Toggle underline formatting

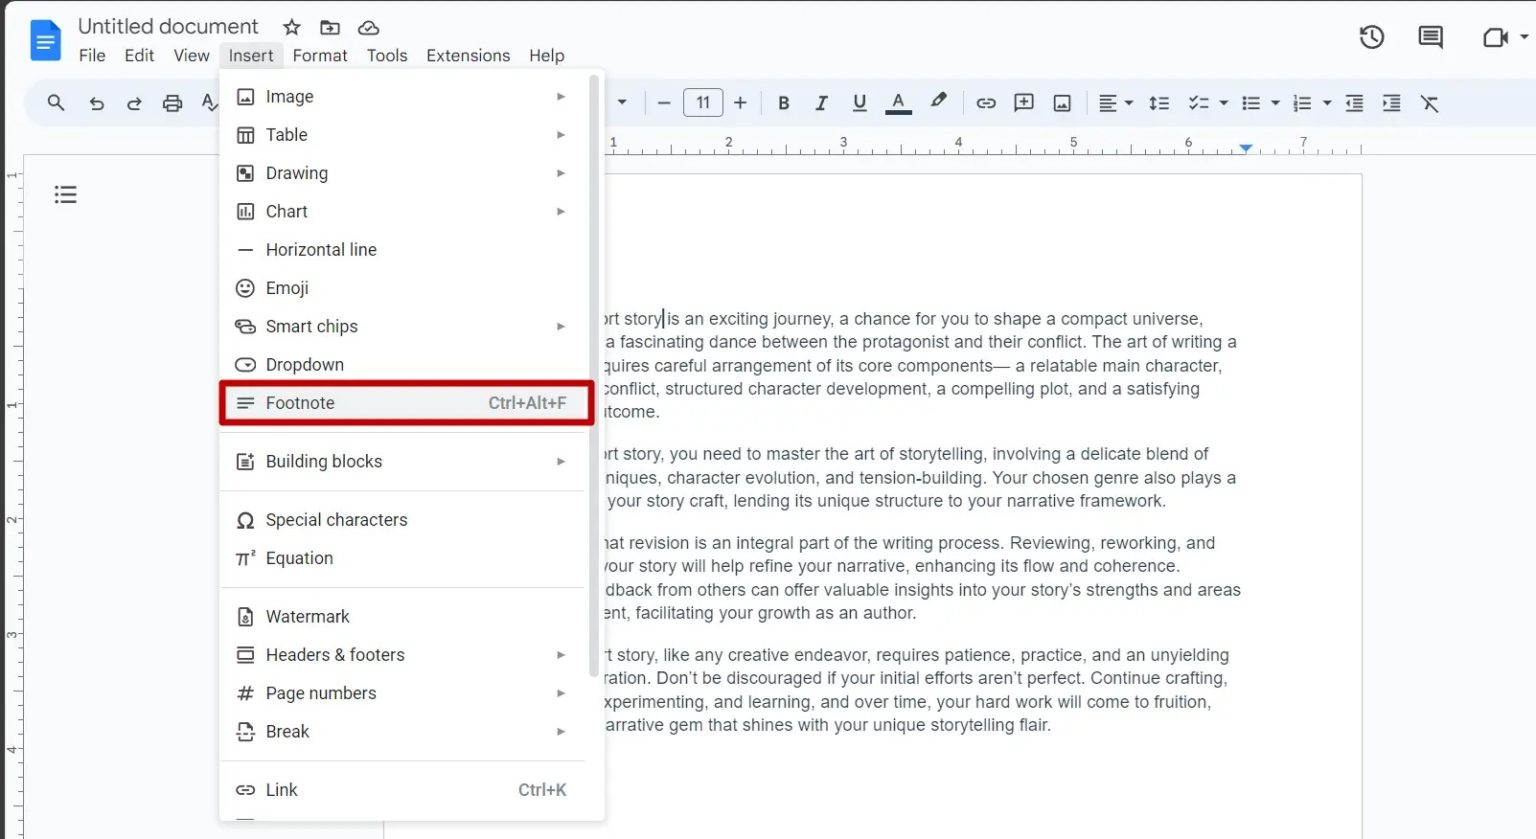pos(859,102)
